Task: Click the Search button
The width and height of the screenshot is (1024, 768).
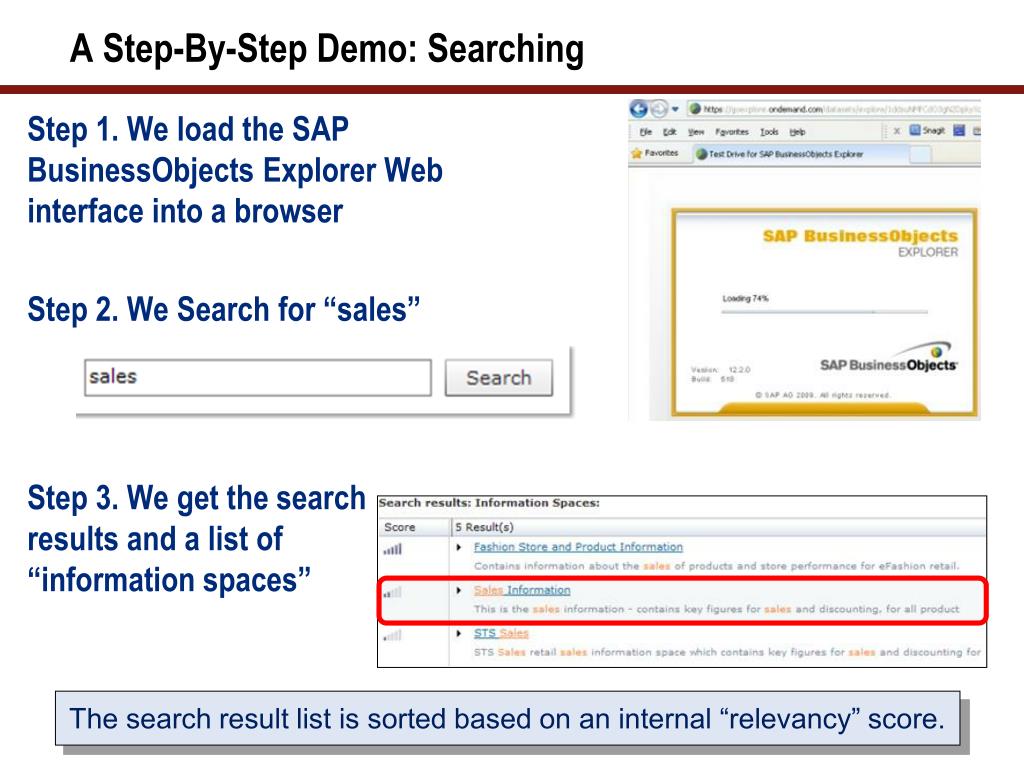Action: point(499,377)
